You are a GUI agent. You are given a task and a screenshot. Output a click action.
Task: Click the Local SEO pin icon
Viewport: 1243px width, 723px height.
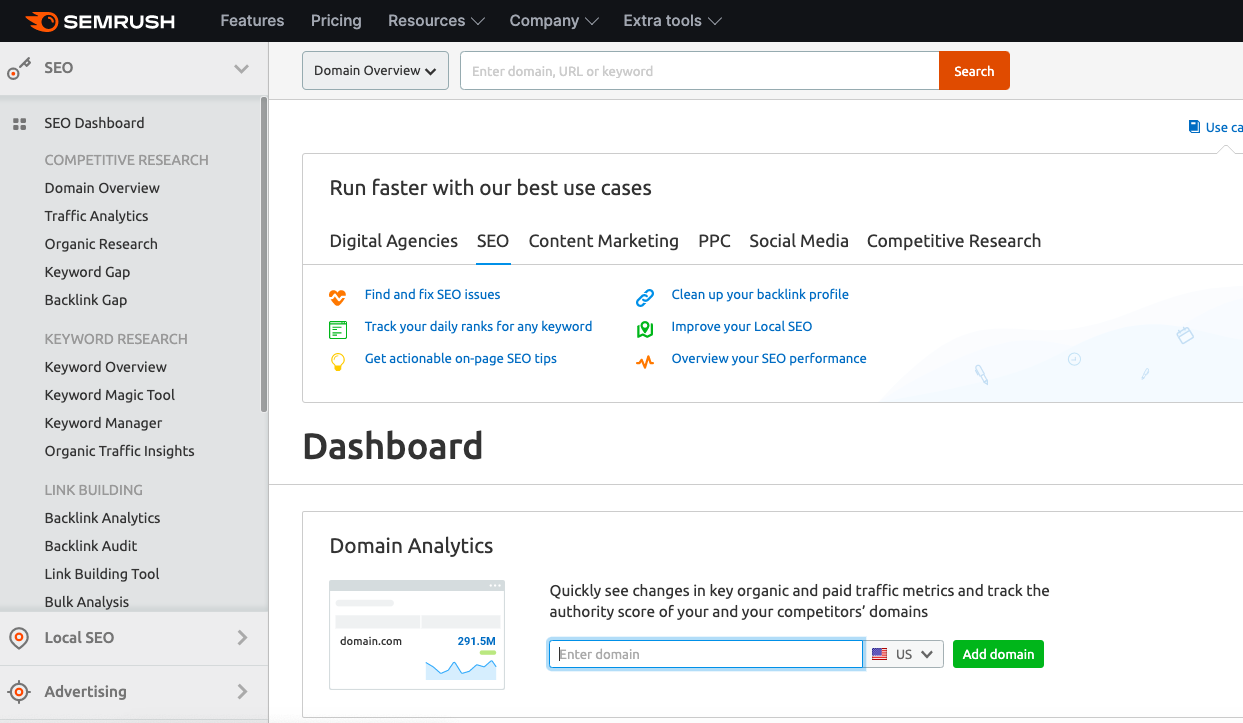click(18, 638)
